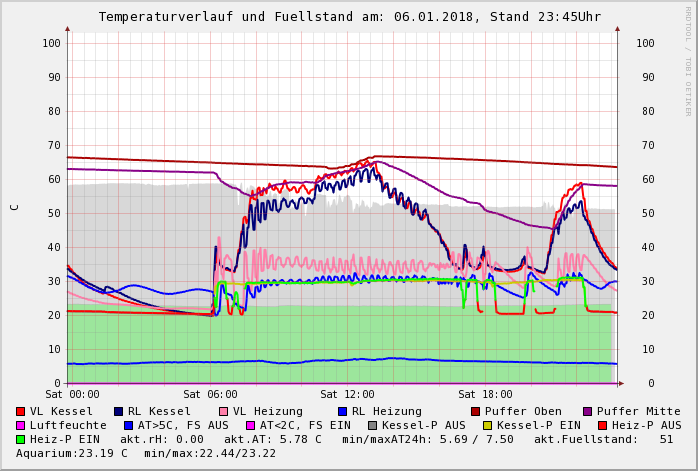This screenshot has height=471, width=698.
Task: Click the AT>5C, FS AUS legend swatch
Action: point(129,426)
